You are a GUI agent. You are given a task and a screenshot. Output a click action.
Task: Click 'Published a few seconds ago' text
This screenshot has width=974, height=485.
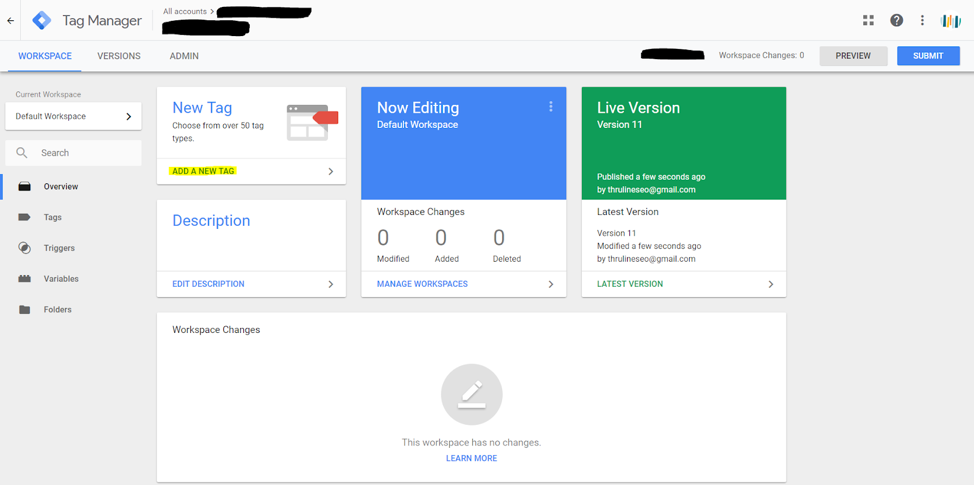[x=651, y=177]
